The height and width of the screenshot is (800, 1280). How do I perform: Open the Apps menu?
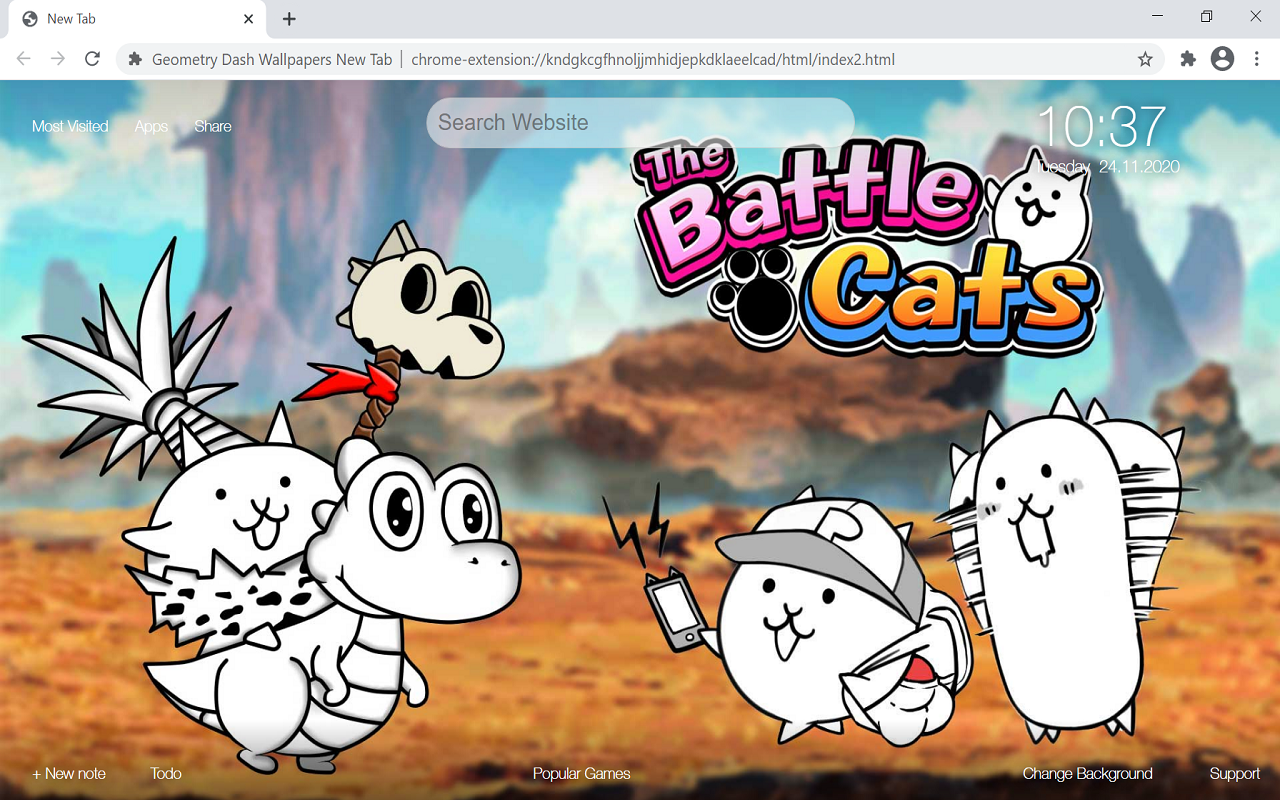(151, 126)
